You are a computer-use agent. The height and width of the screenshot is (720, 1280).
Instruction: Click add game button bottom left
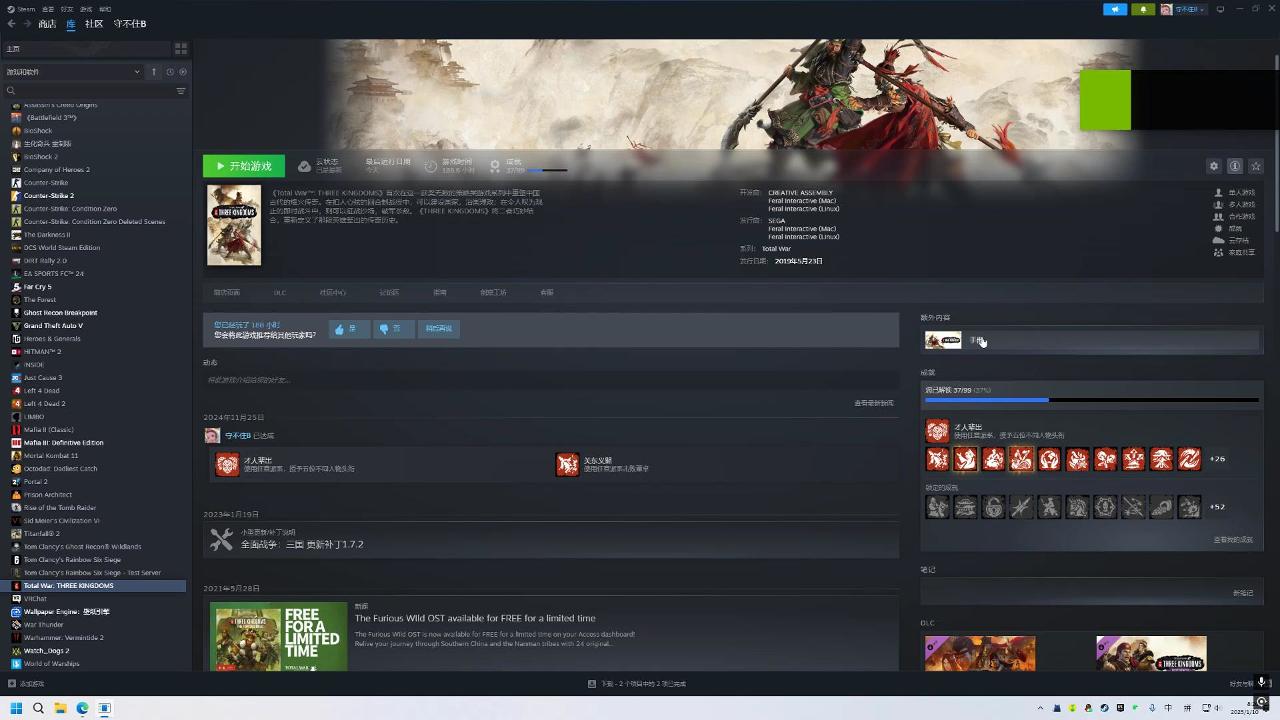27,684
